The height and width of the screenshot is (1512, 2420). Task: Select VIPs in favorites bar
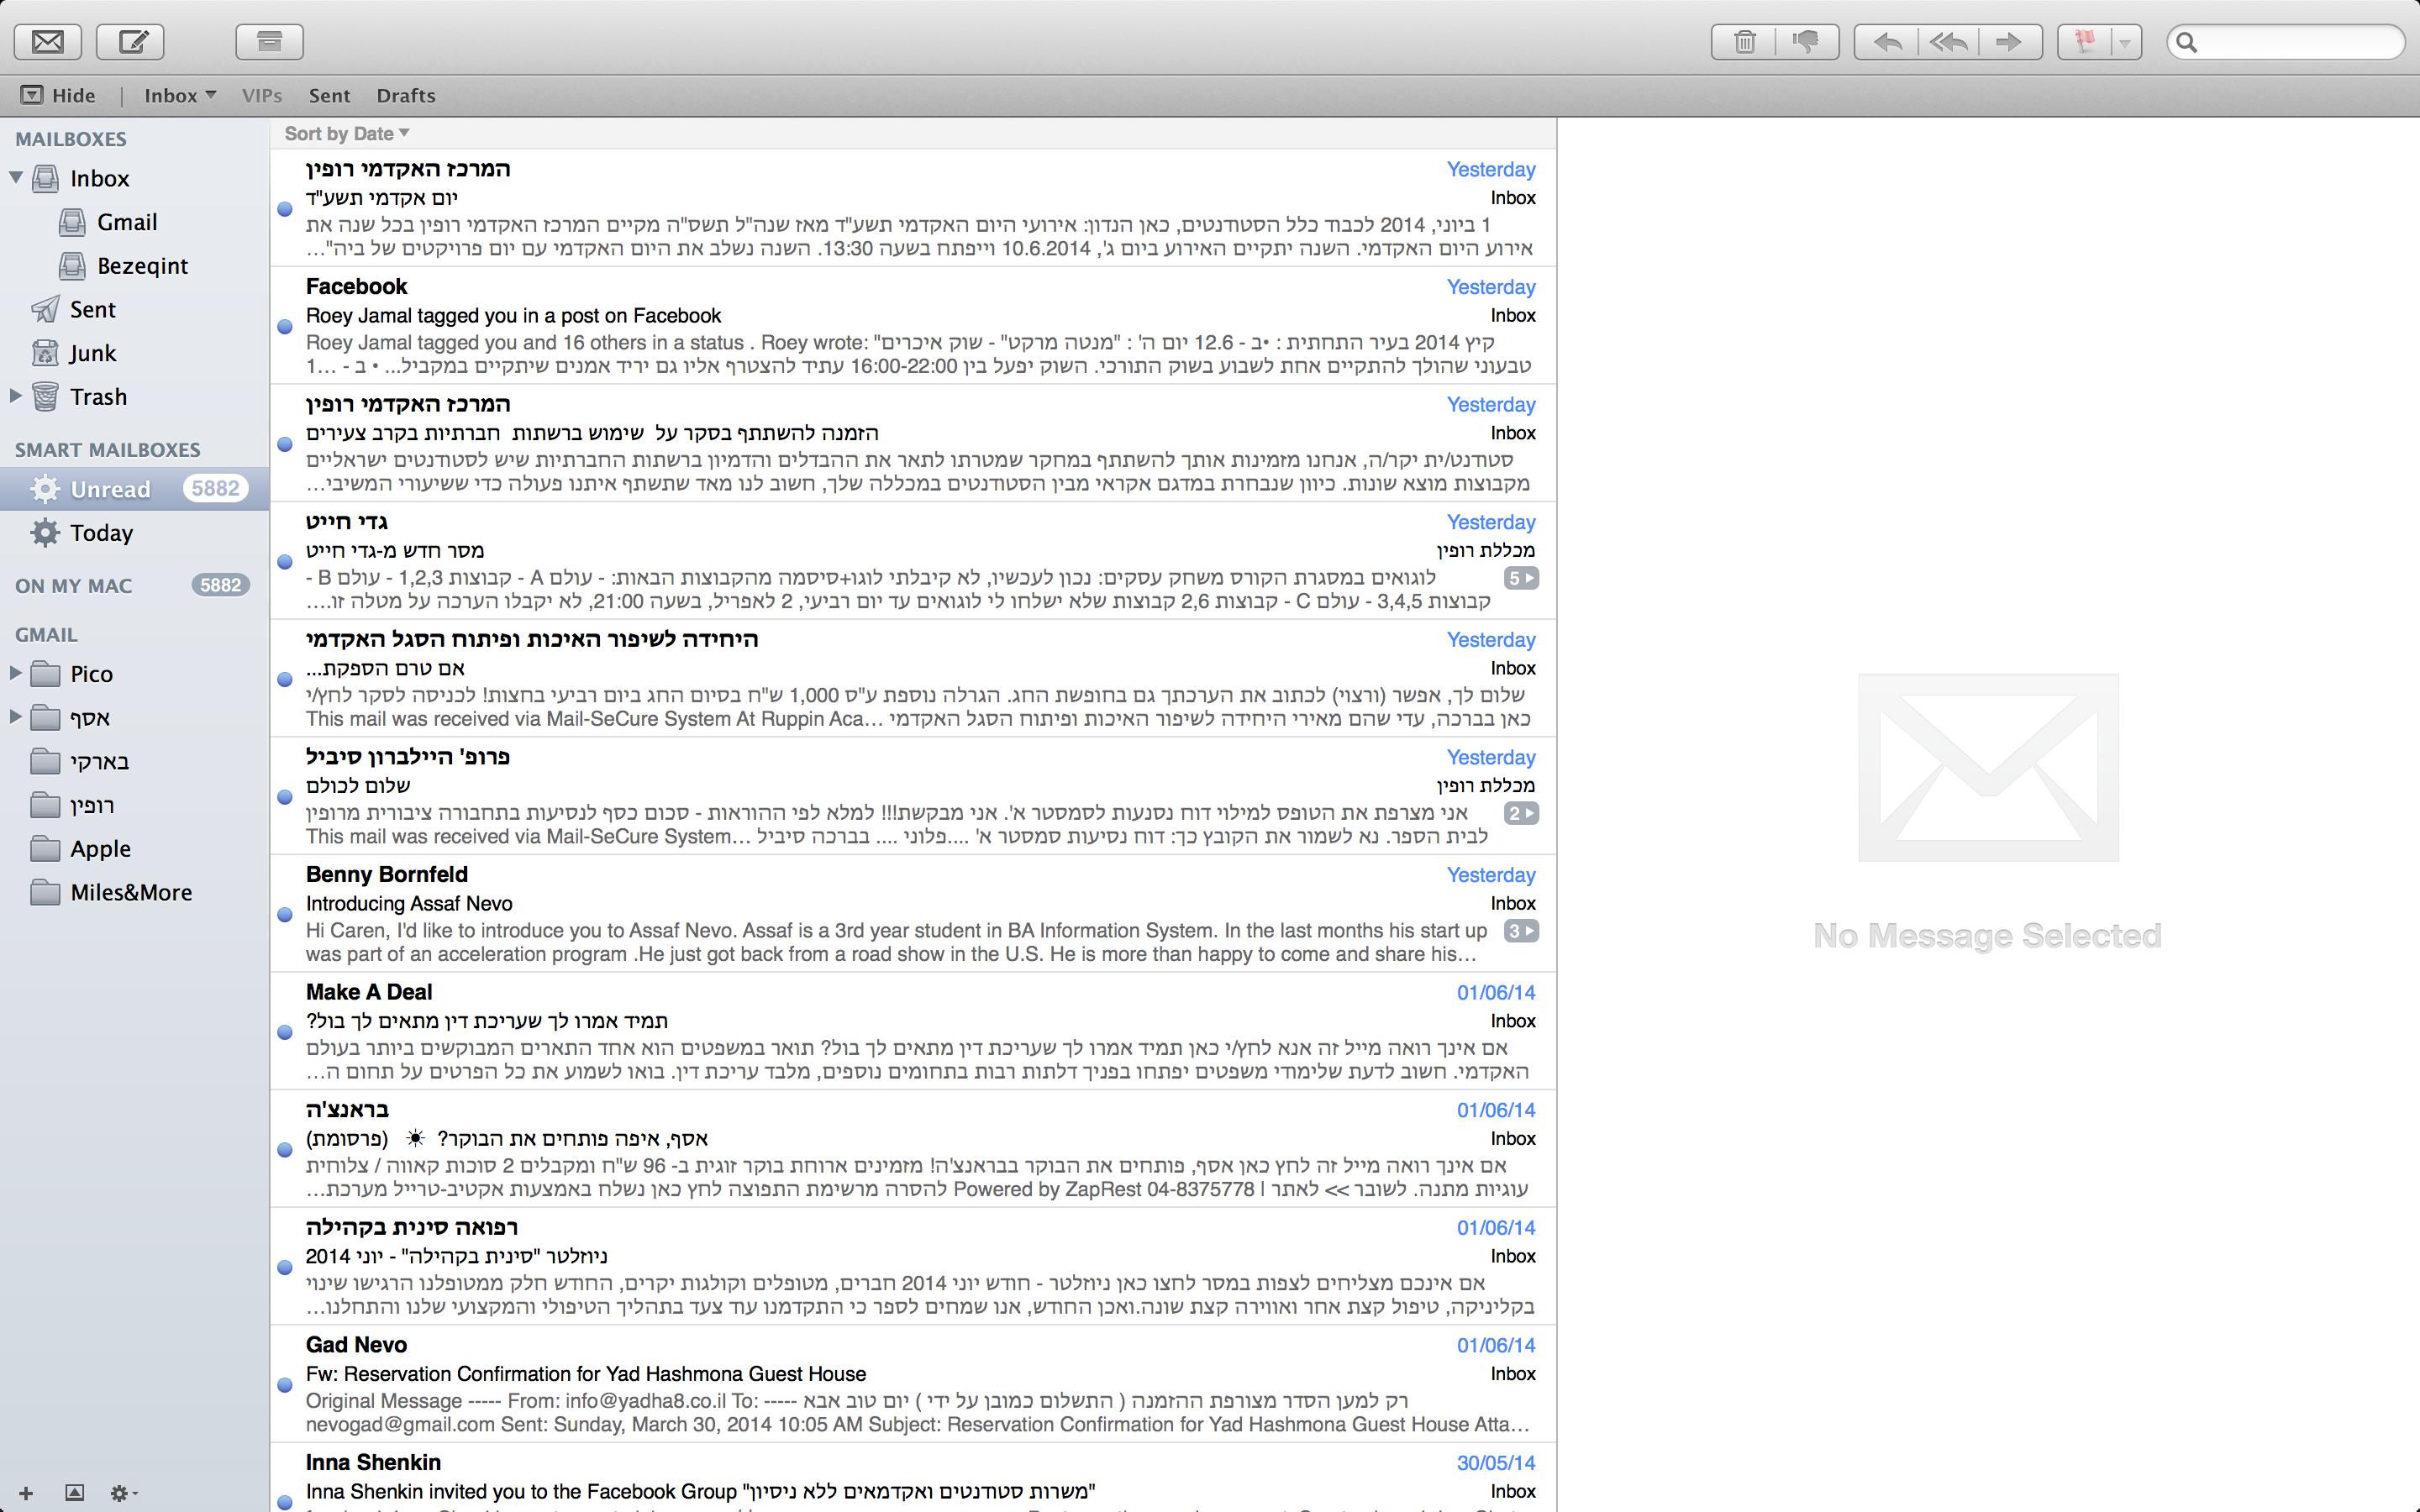coord(262,95)
